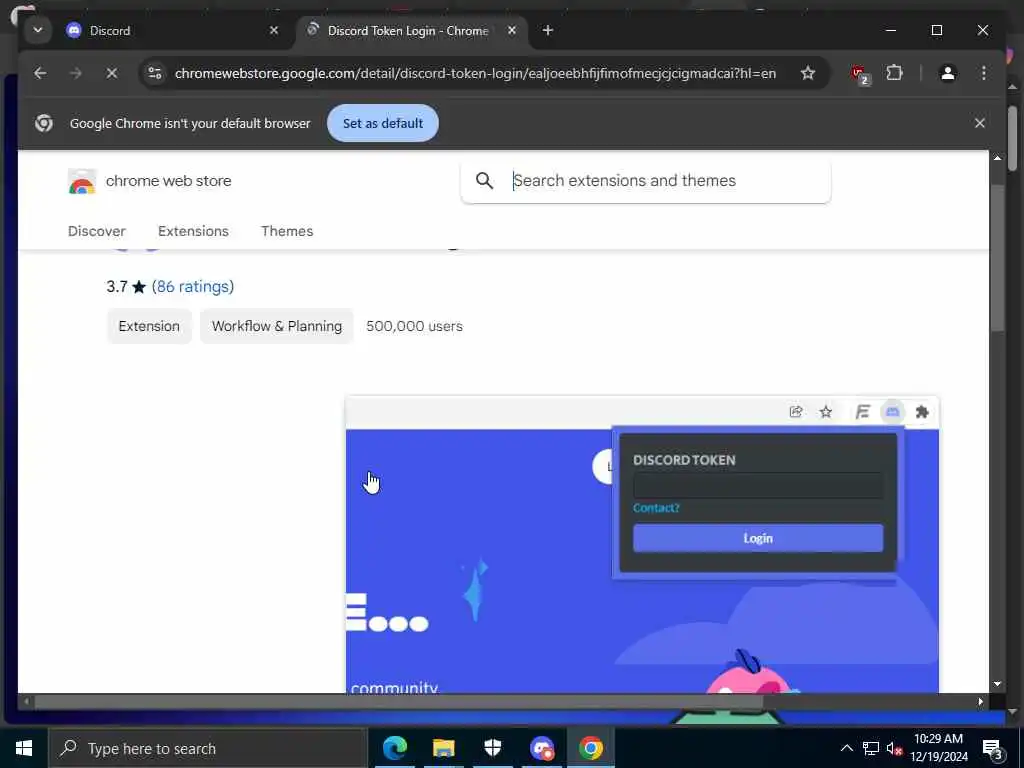Click the horizontal scrollbar left arrow

pyautogui.click(x=26, y=702)
